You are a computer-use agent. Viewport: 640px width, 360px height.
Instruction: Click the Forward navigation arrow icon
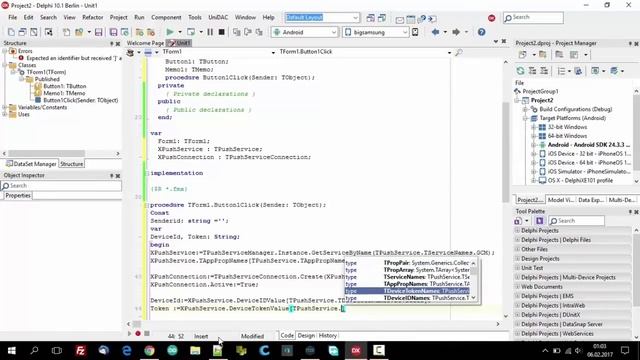tap(456, 32)
